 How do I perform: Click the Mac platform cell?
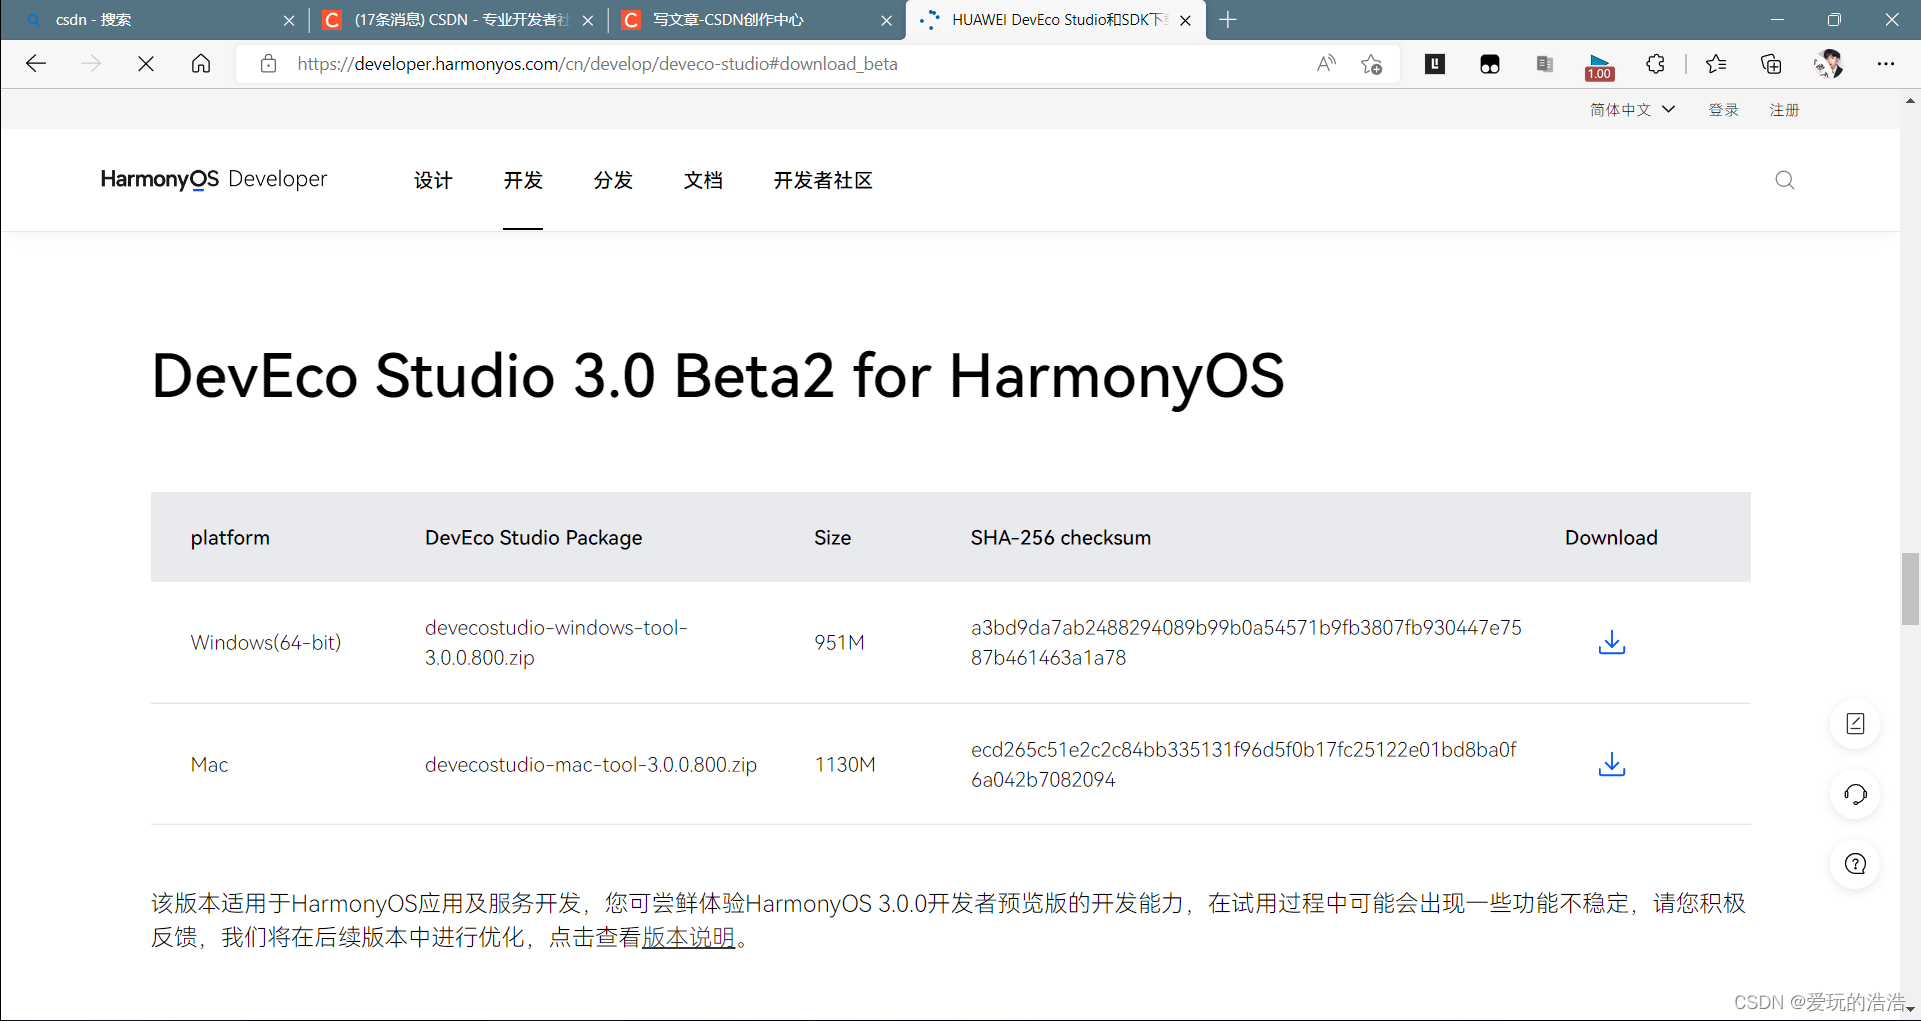tap(209, 765)
